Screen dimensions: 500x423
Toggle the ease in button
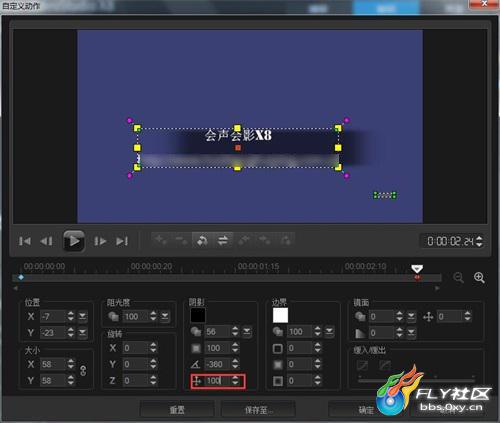[362, 366]
